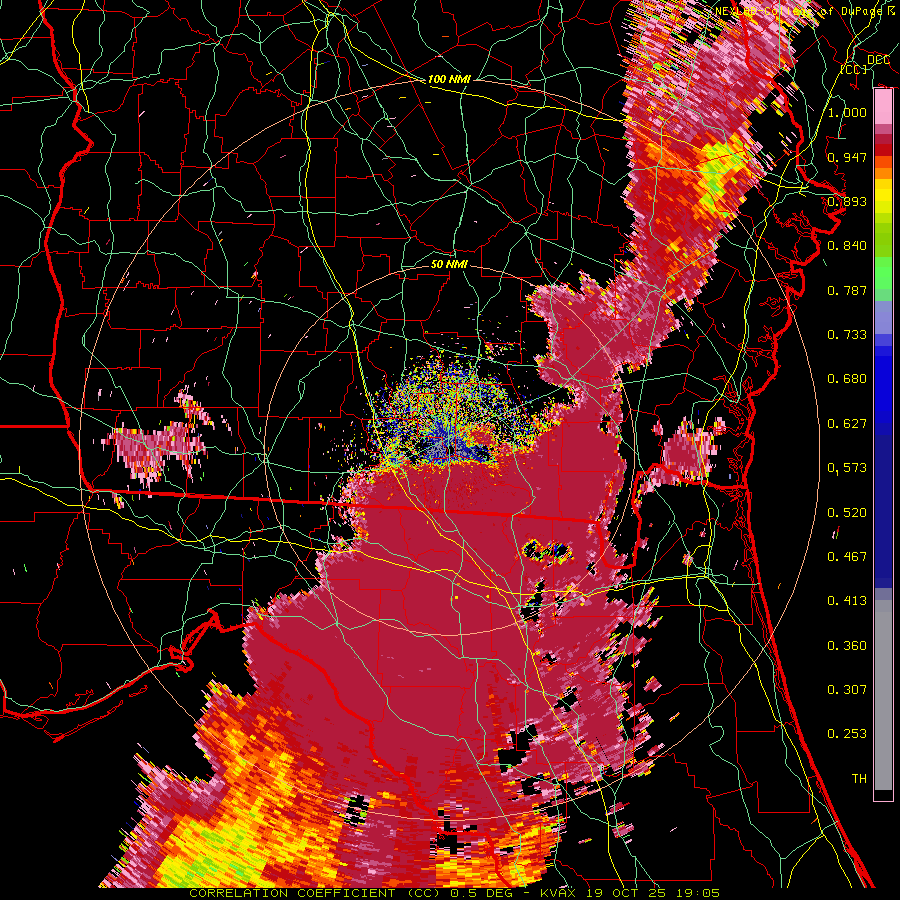Viewport: 900px width, 900px height.
Task: Click the 0.733 value on the legend
Action: 847,335
